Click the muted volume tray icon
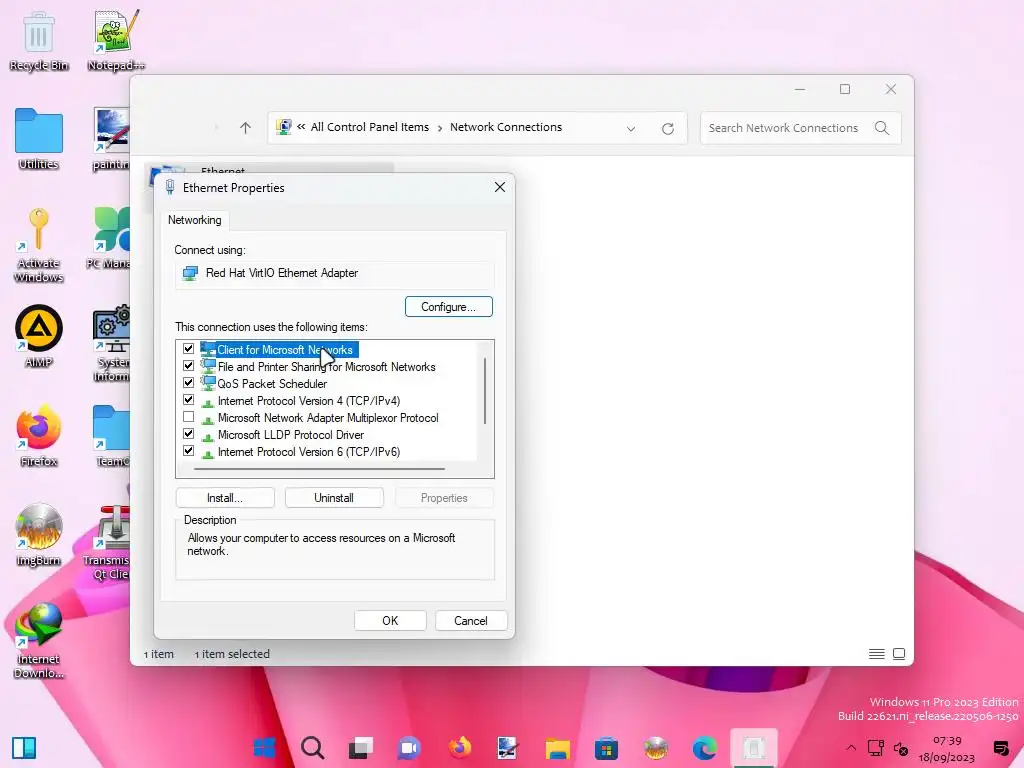The width and height of the screenshot is (1024, 768). (x=901, y=748)
